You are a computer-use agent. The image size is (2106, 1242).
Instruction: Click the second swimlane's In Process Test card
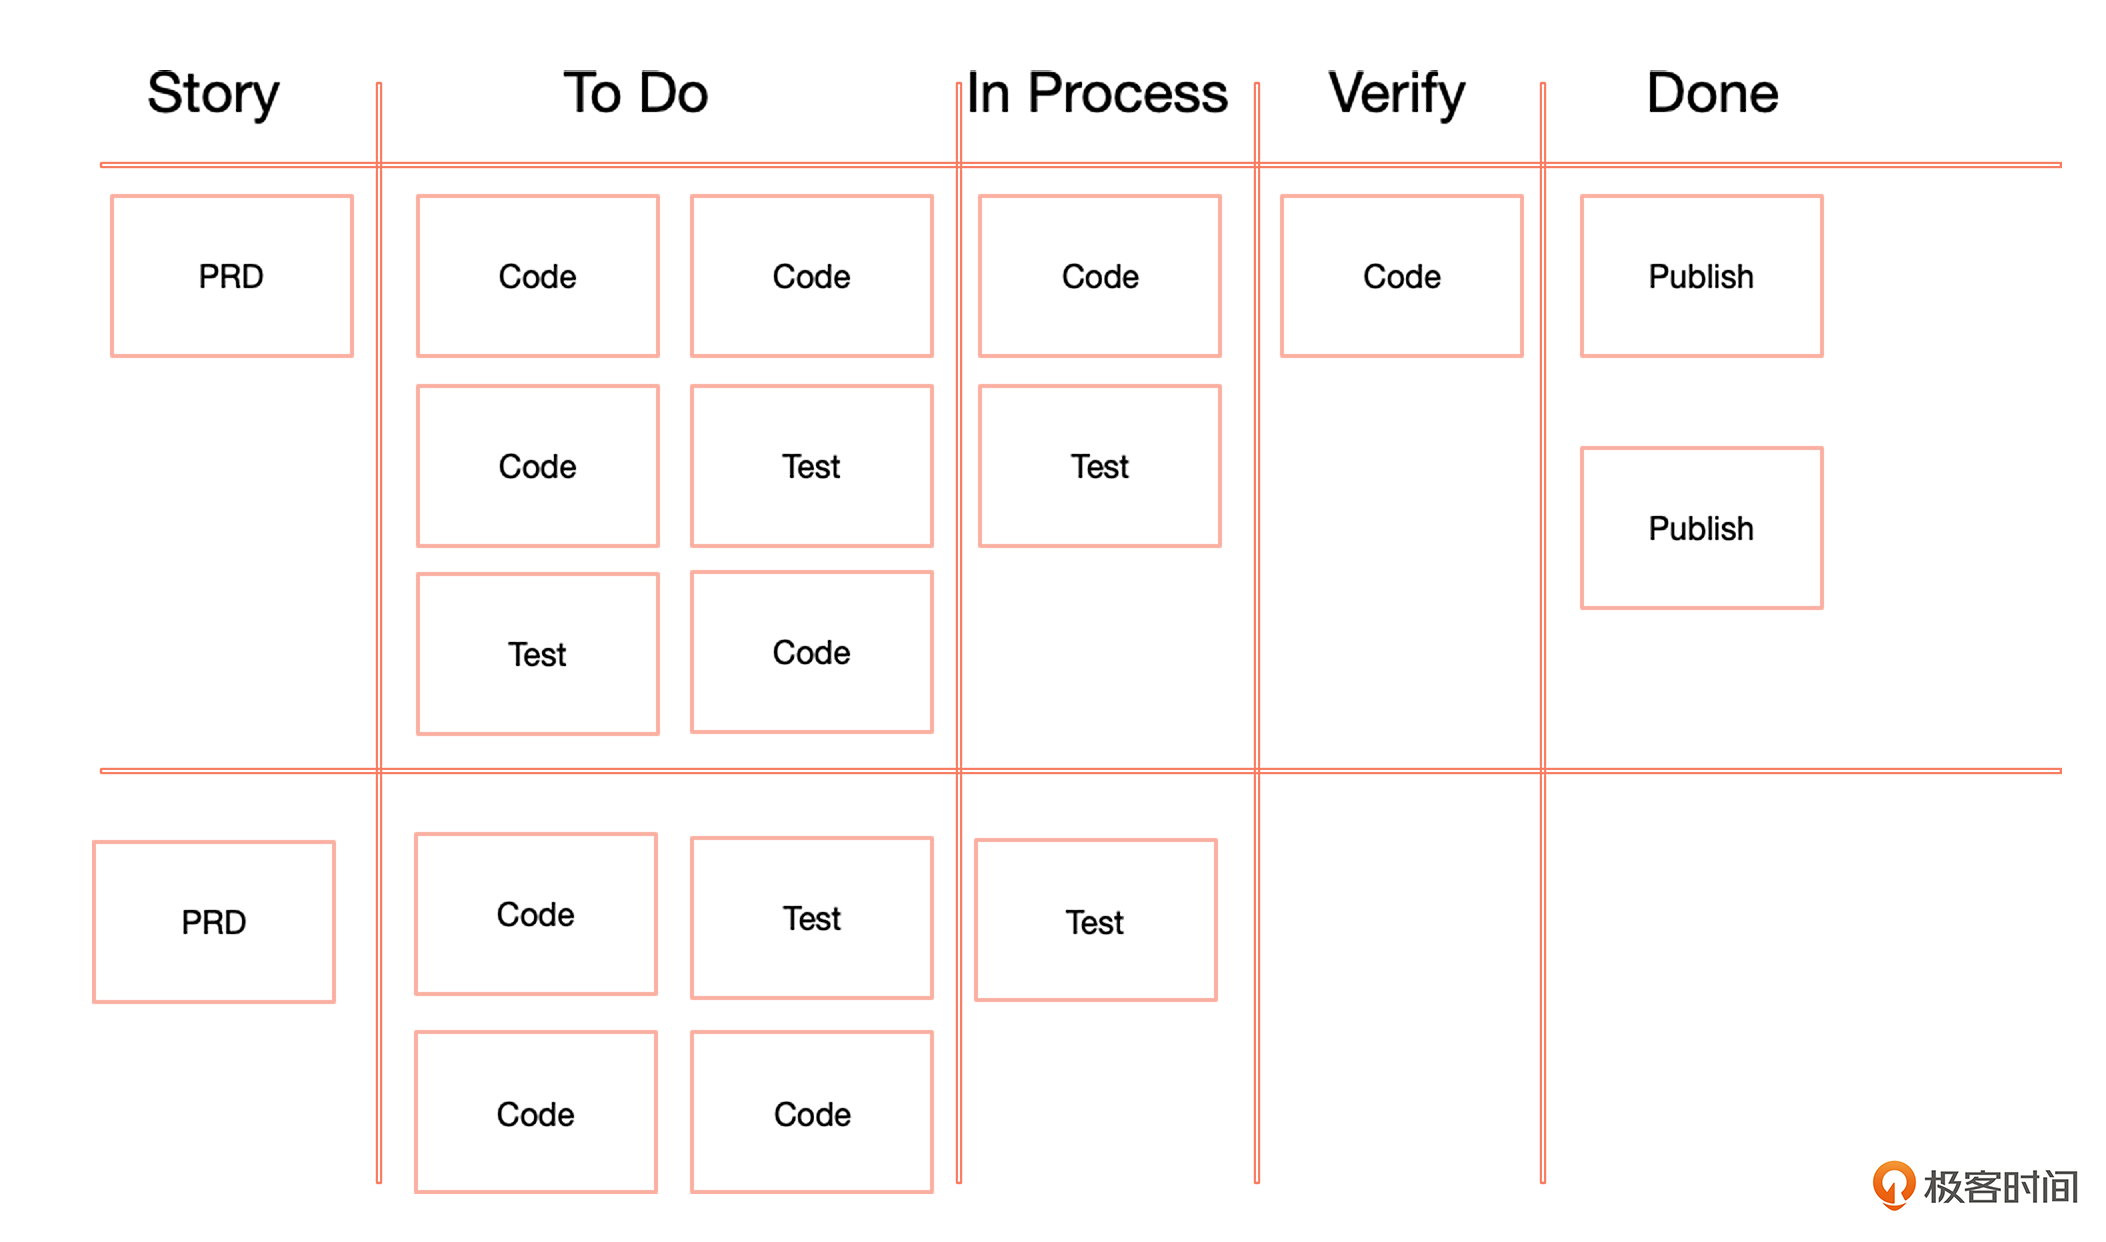pos(1095,920)
